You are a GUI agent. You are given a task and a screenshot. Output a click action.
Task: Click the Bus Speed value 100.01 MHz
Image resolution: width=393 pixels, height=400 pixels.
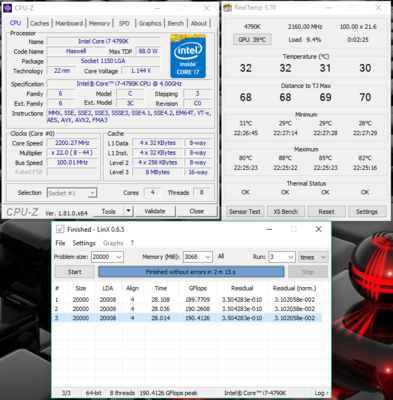(x=72, y=162)
